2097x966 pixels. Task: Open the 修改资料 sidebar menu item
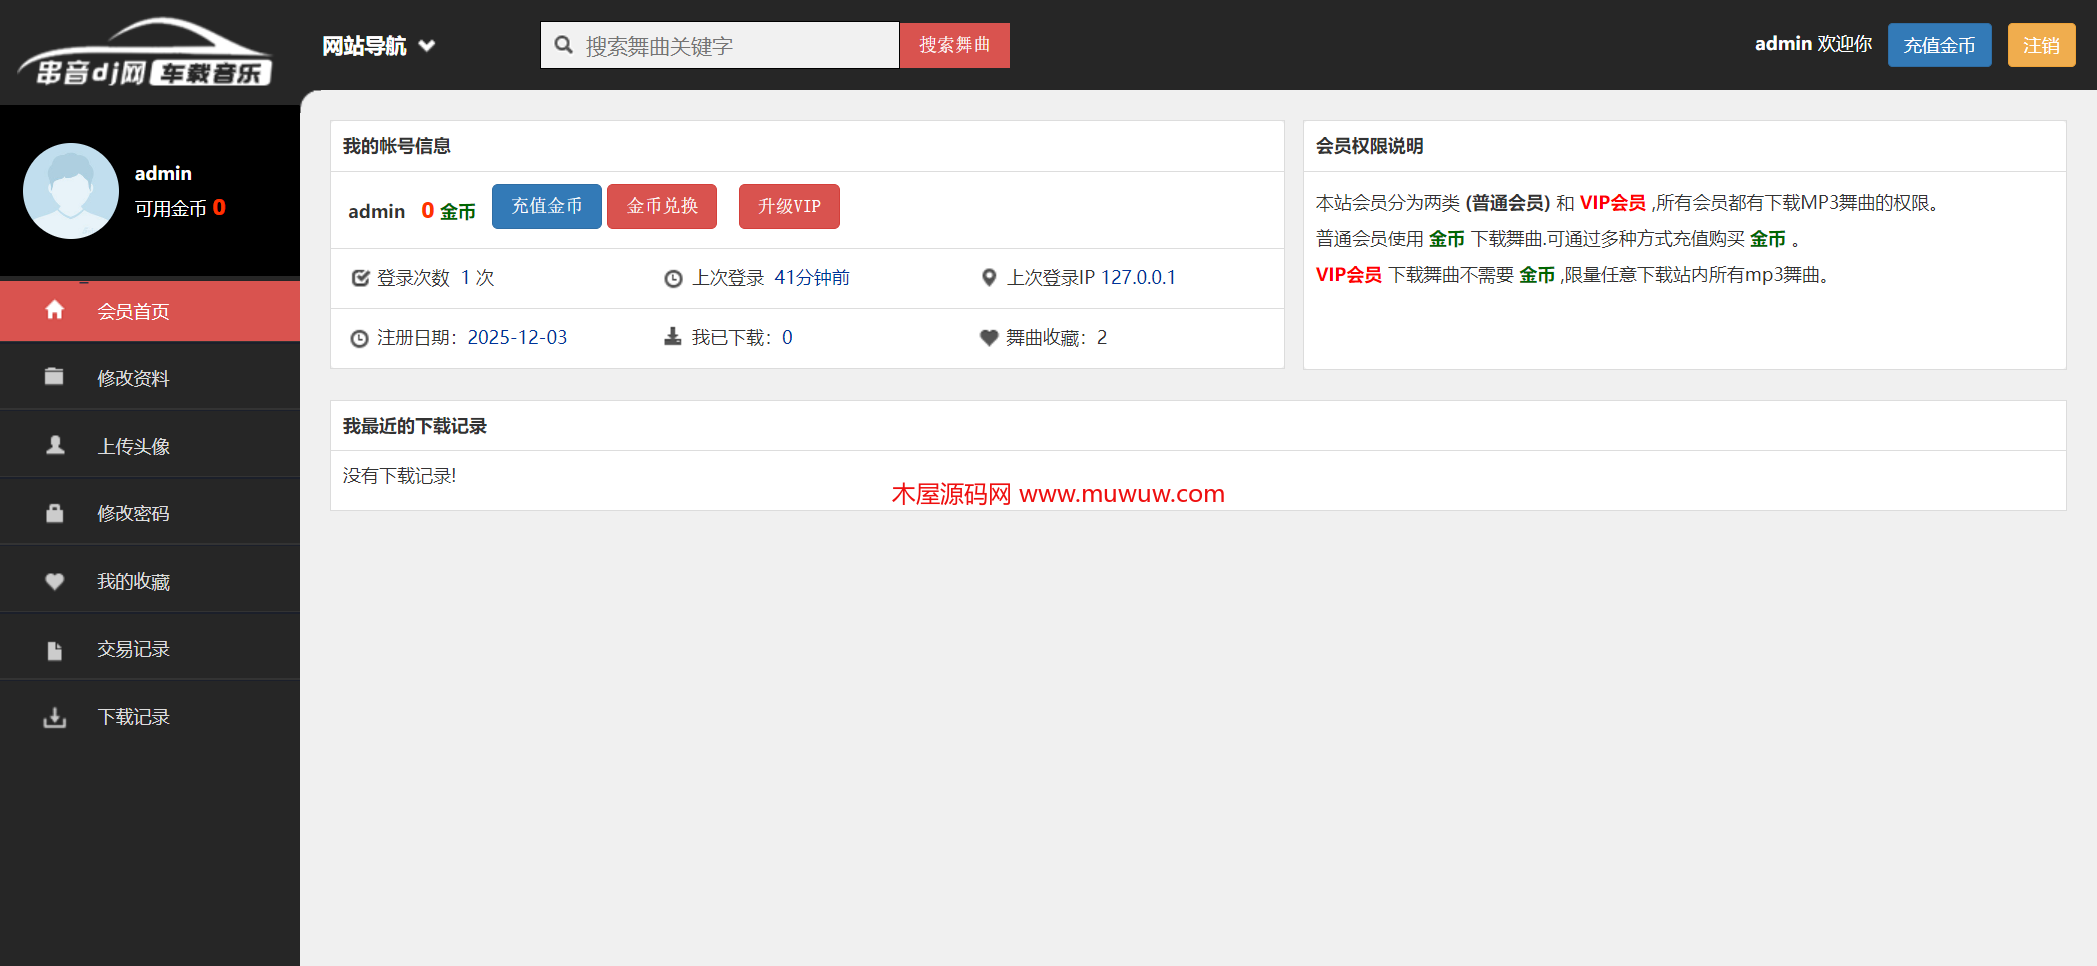click(x=133, y=378)
